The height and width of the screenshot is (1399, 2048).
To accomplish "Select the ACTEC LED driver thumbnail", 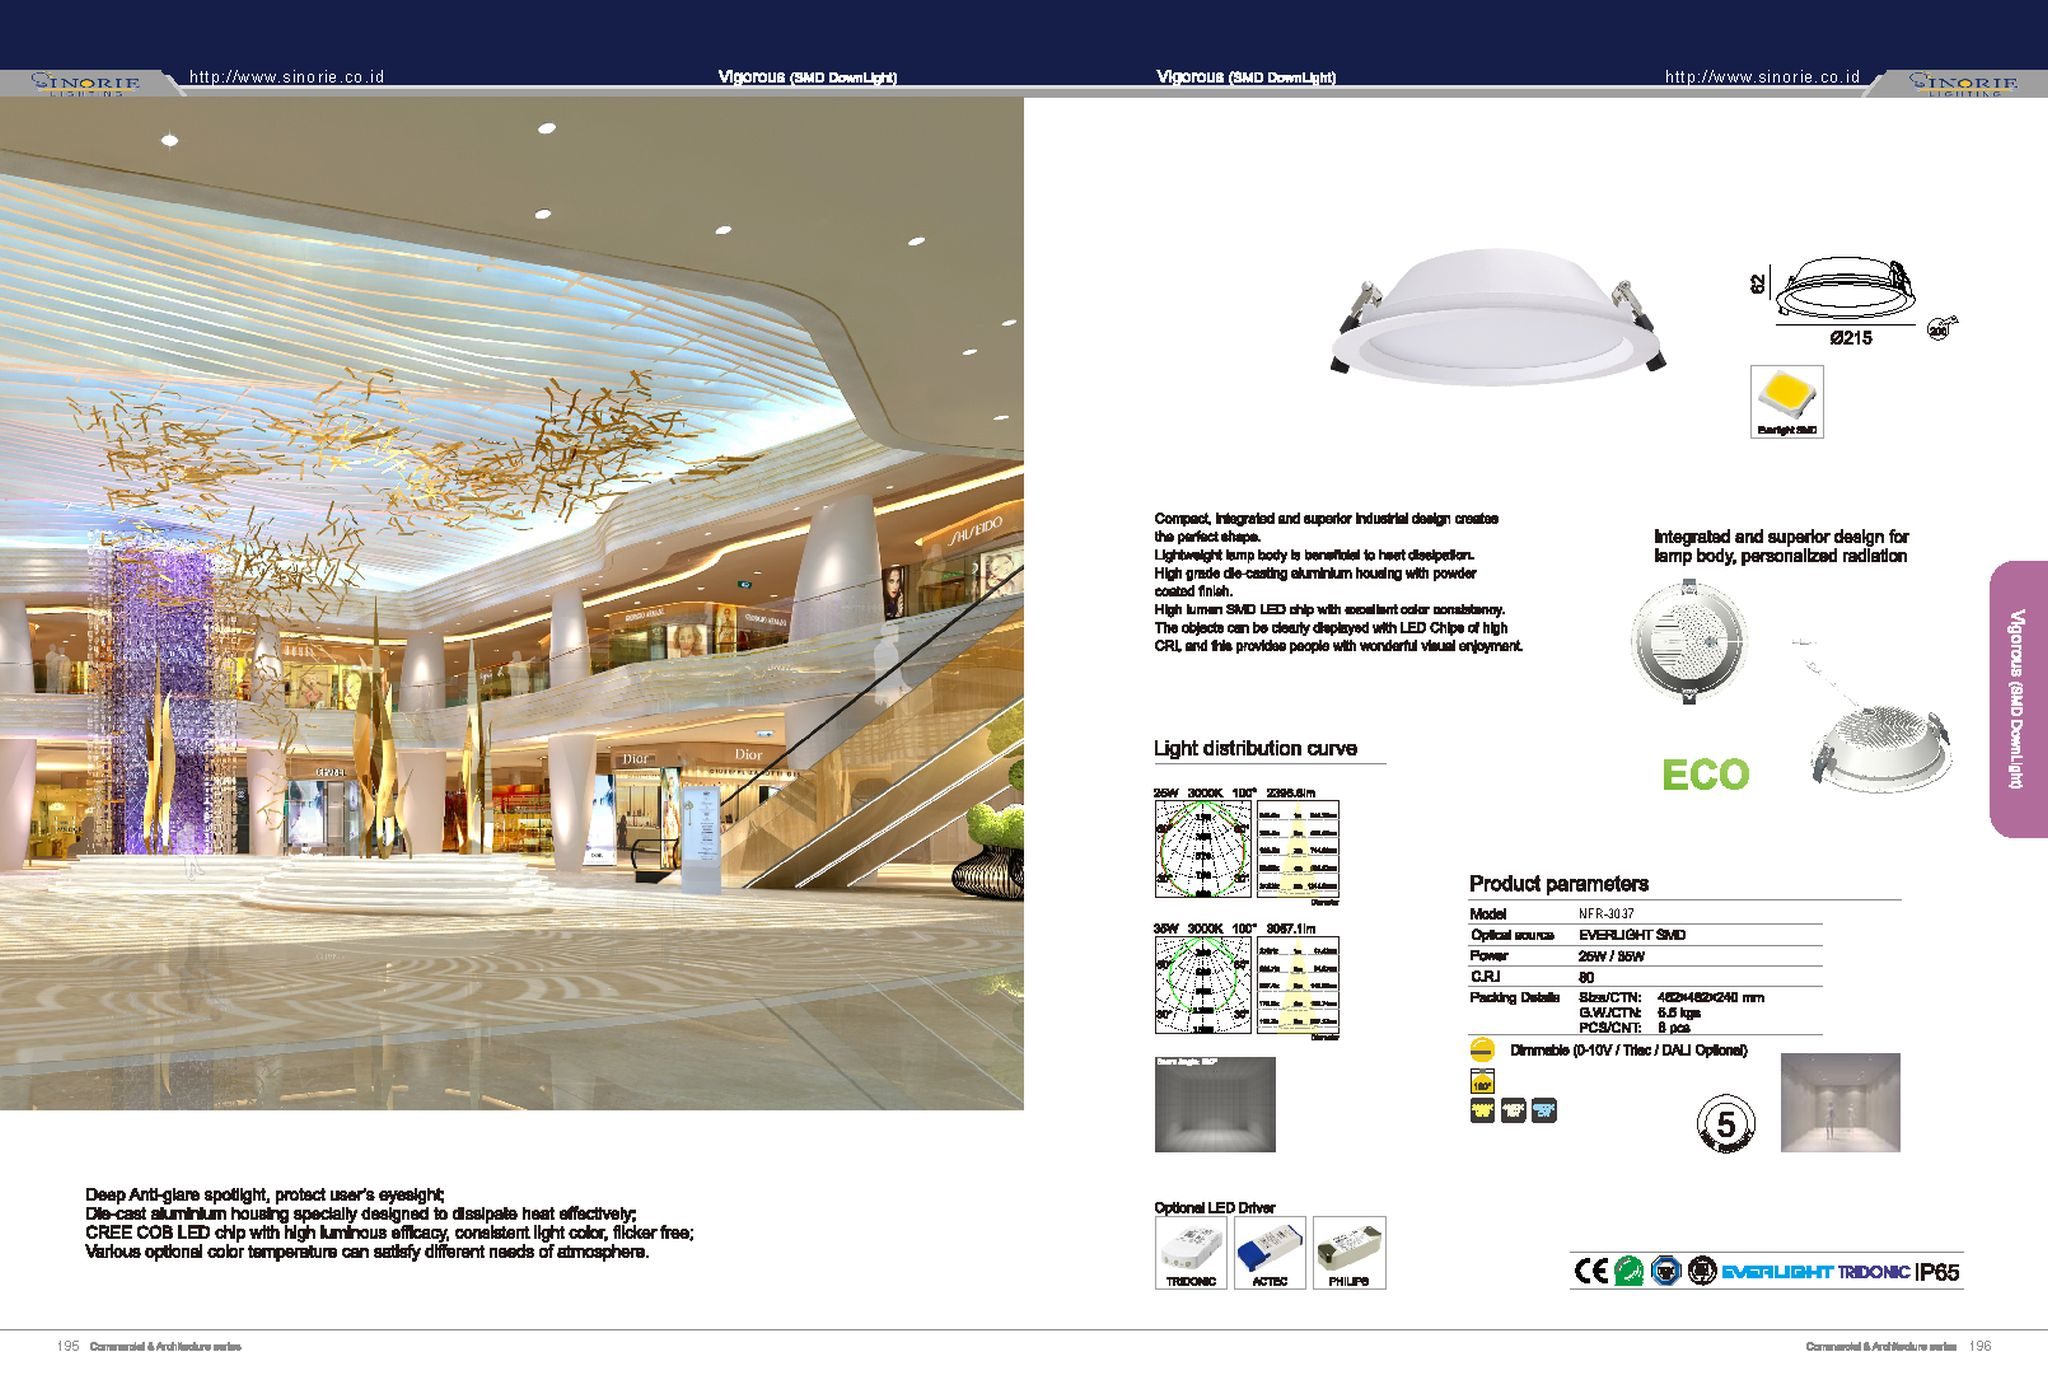I will tap(1269, 1252).
